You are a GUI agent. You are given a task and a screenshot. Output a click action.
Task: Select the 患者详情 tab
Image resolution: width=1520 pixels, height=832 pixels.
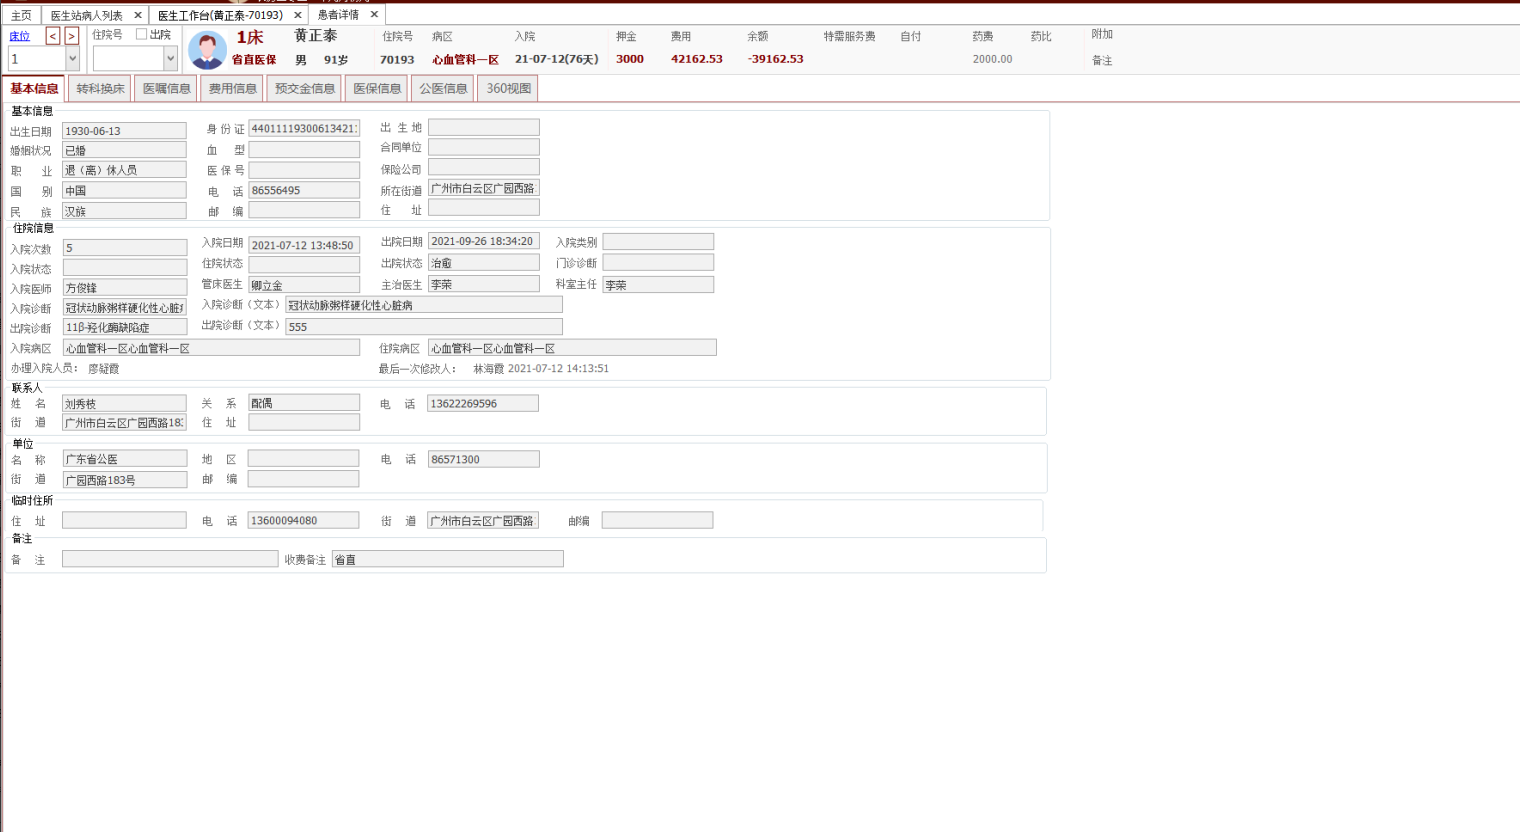(338, 14)
